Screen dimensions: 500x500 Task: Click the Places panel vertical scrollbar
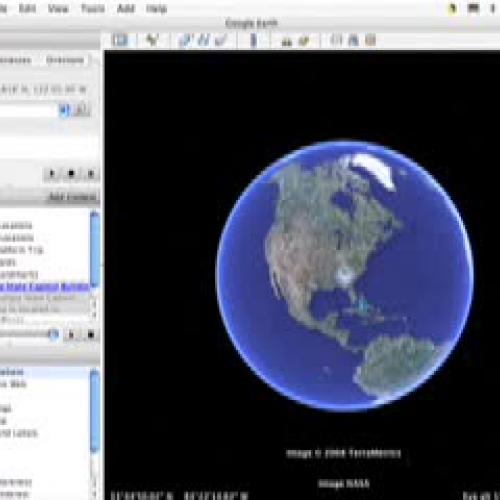[x=95, y=248]
